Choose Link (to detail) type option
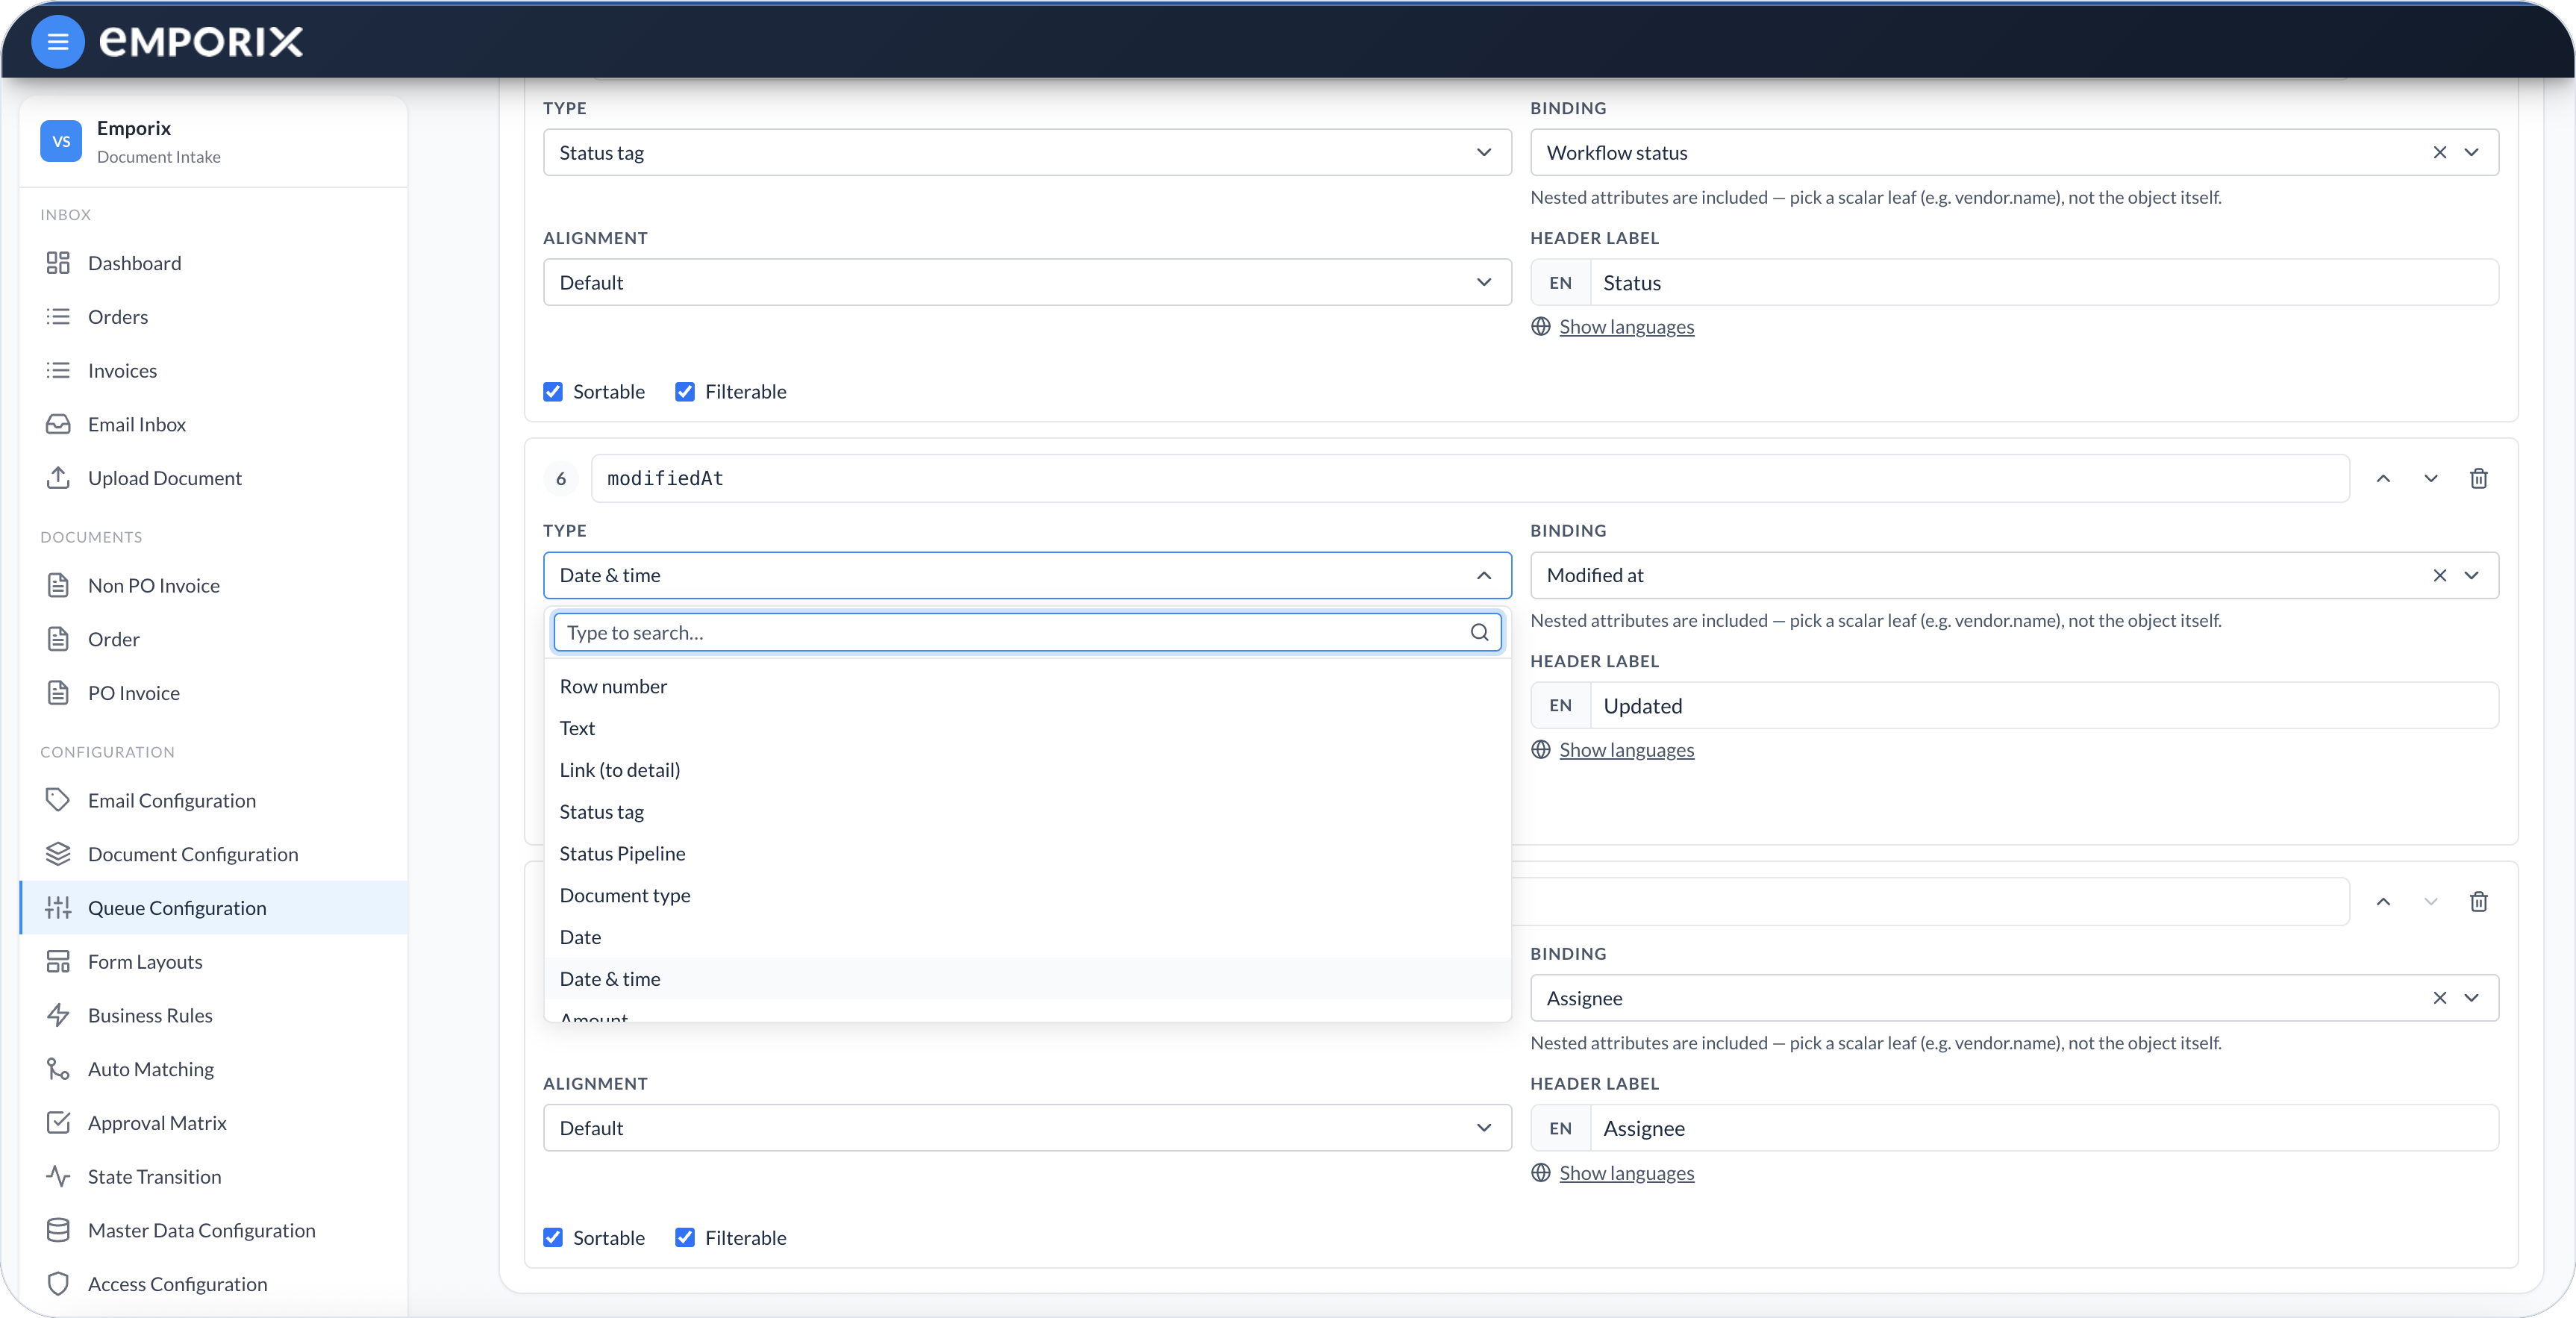2576x1318 pixels. click(1027, 770)
